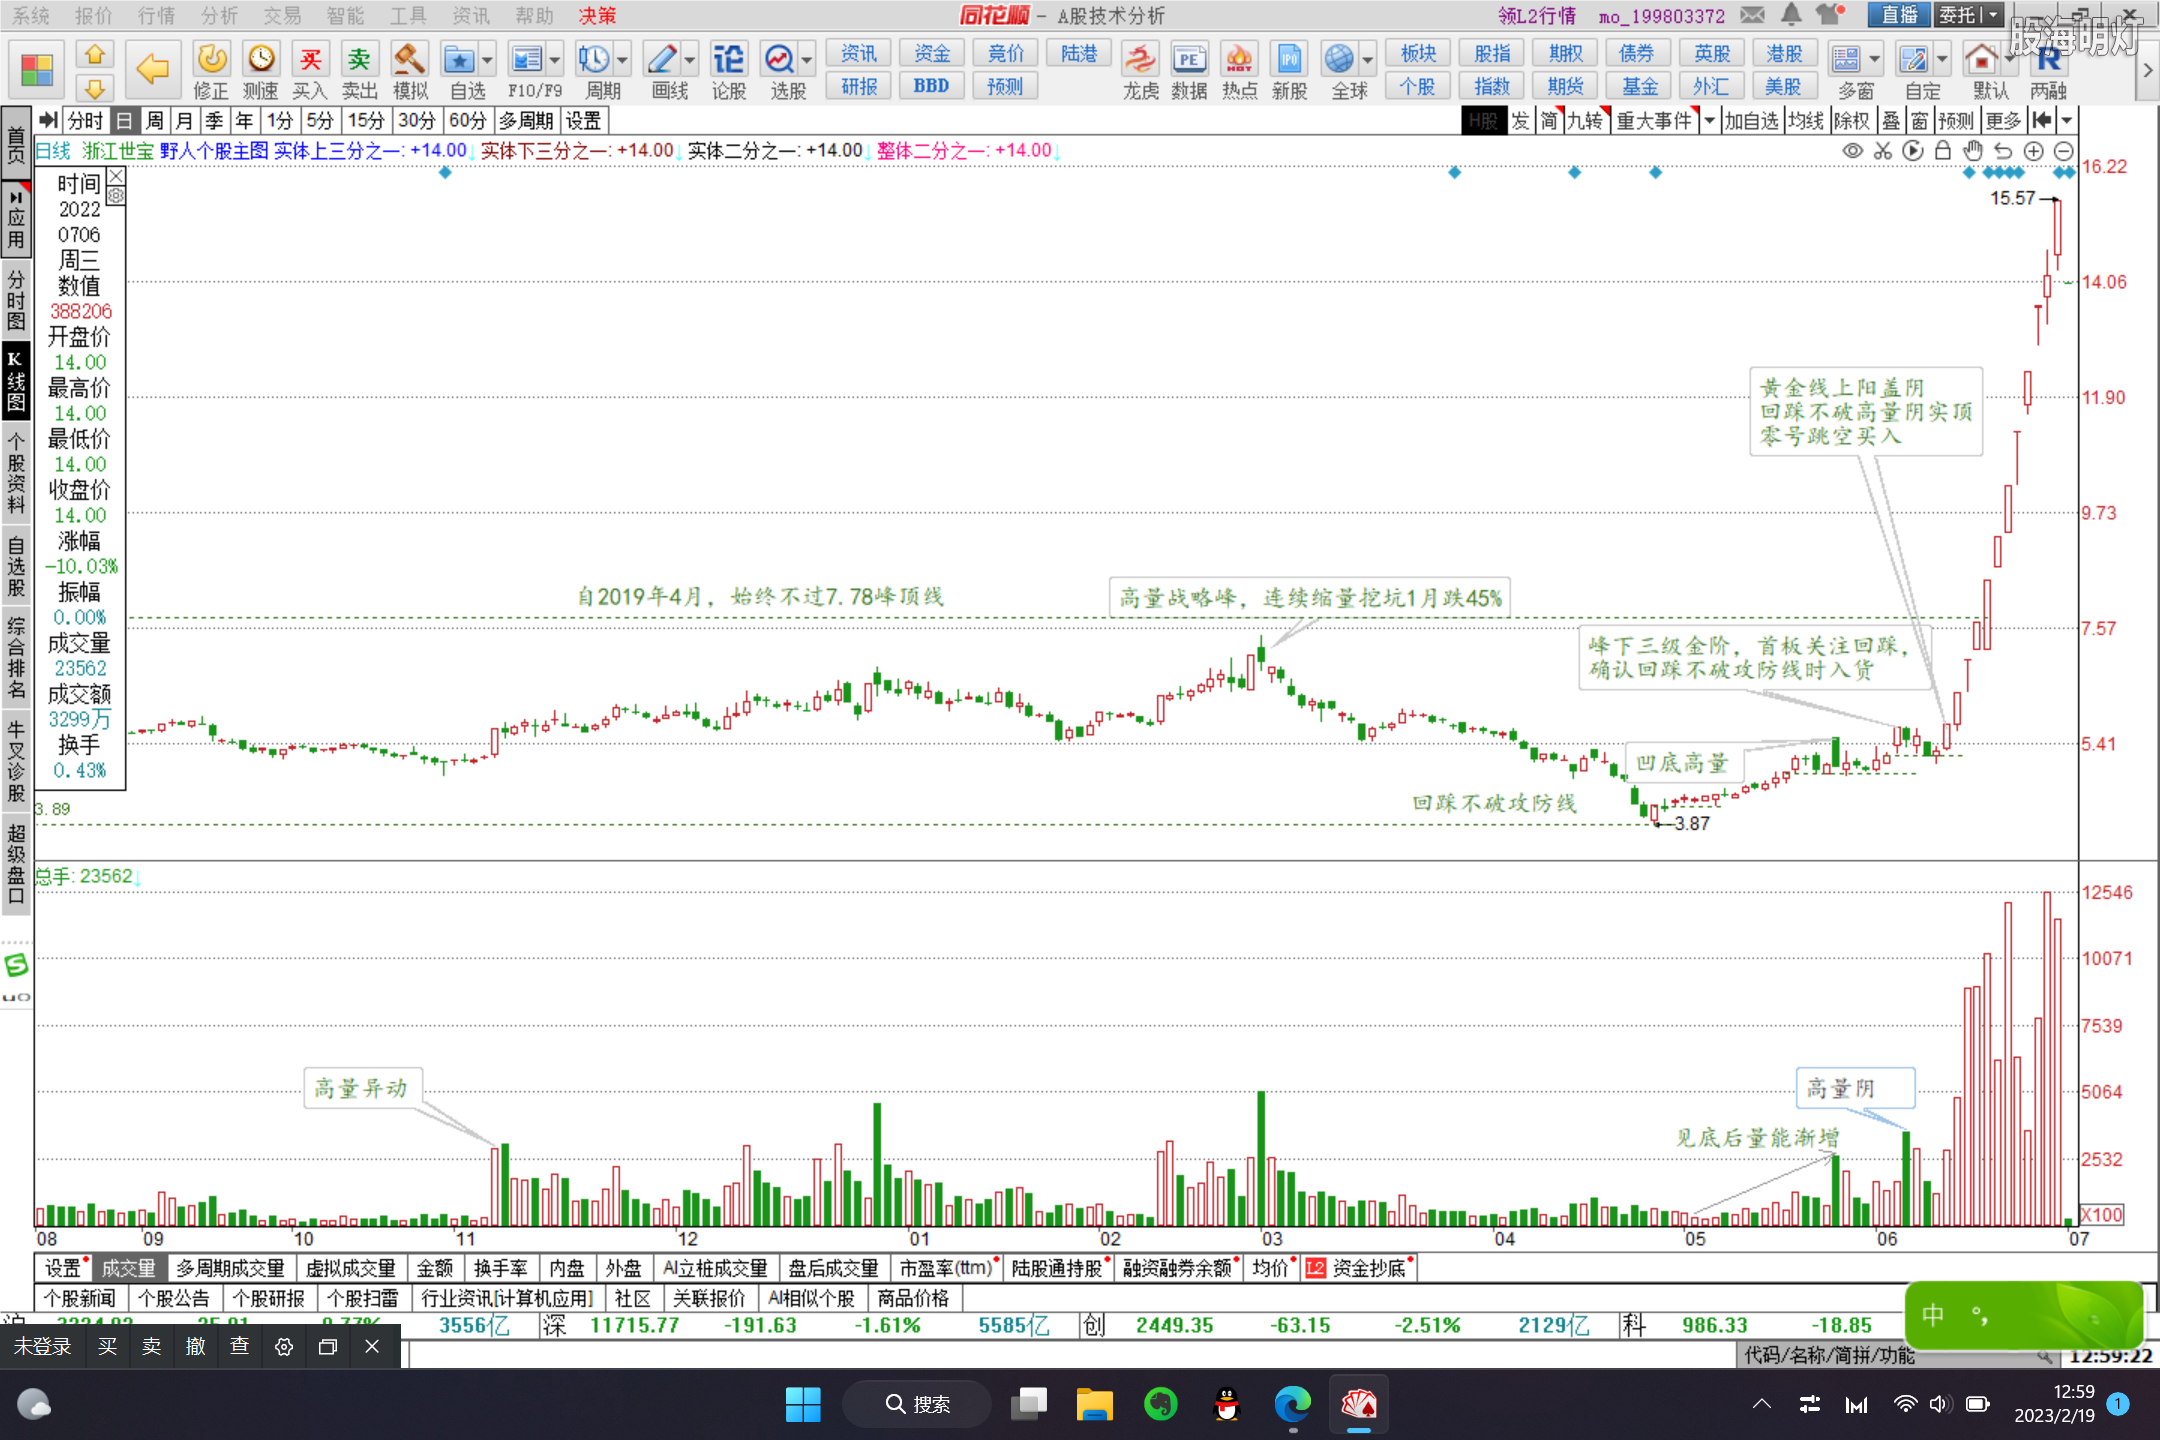2160x1440 pixels.
Task: Click the zoom-out minus circle icon
Action: (2064, 151)
